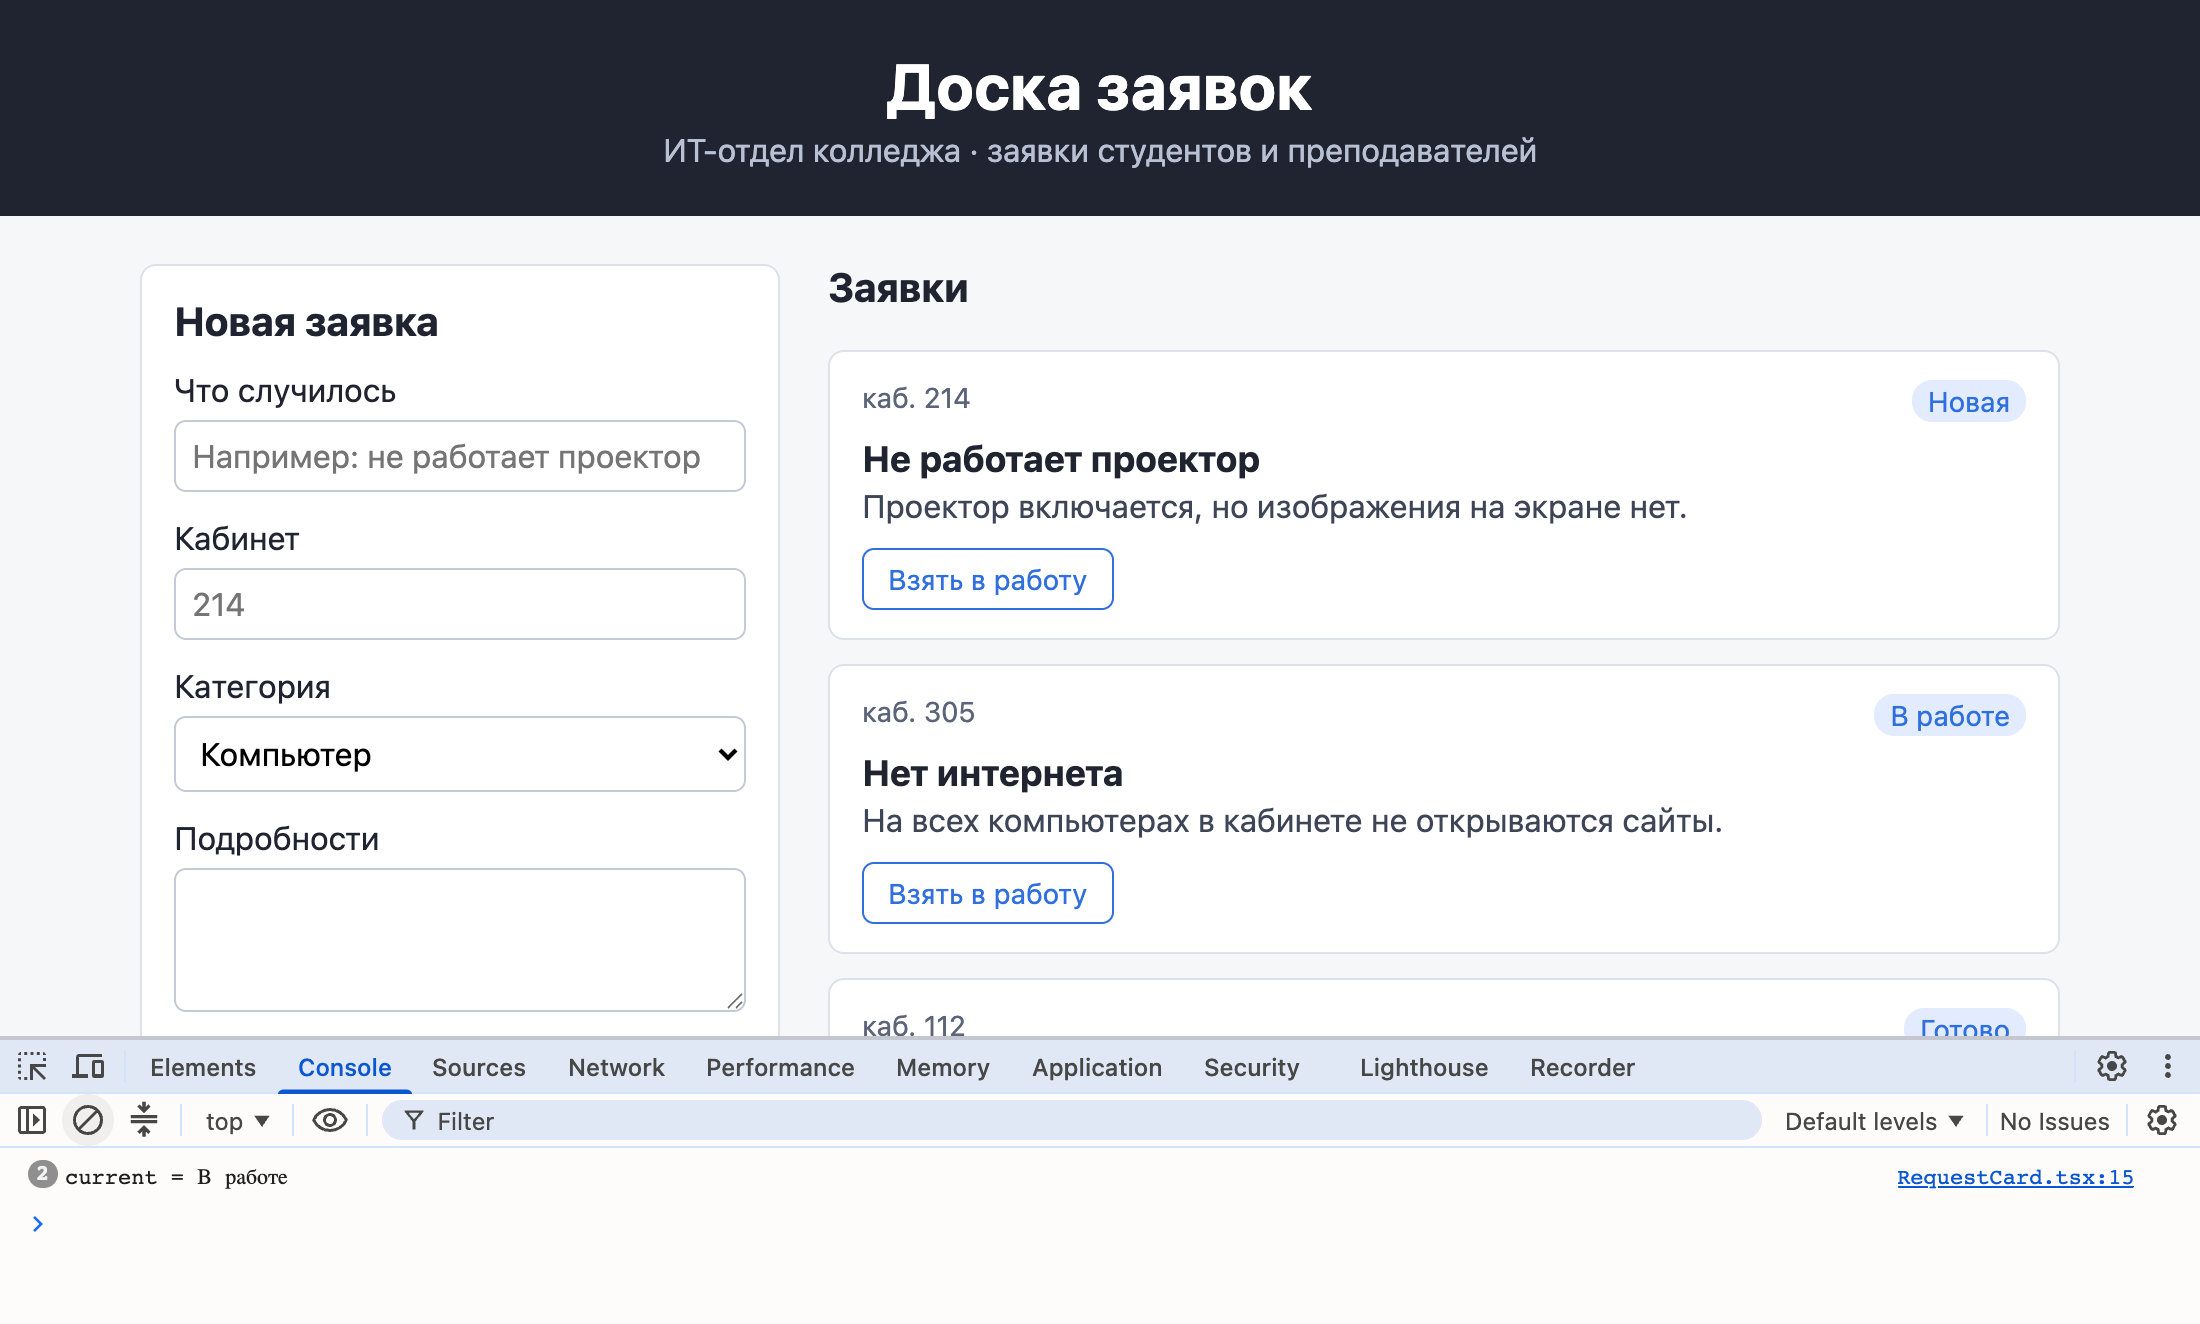Open the top JavaScript context dropdown
Screen dimensions: 2200x1324
pyautogui.click(x=237, y=1121)
